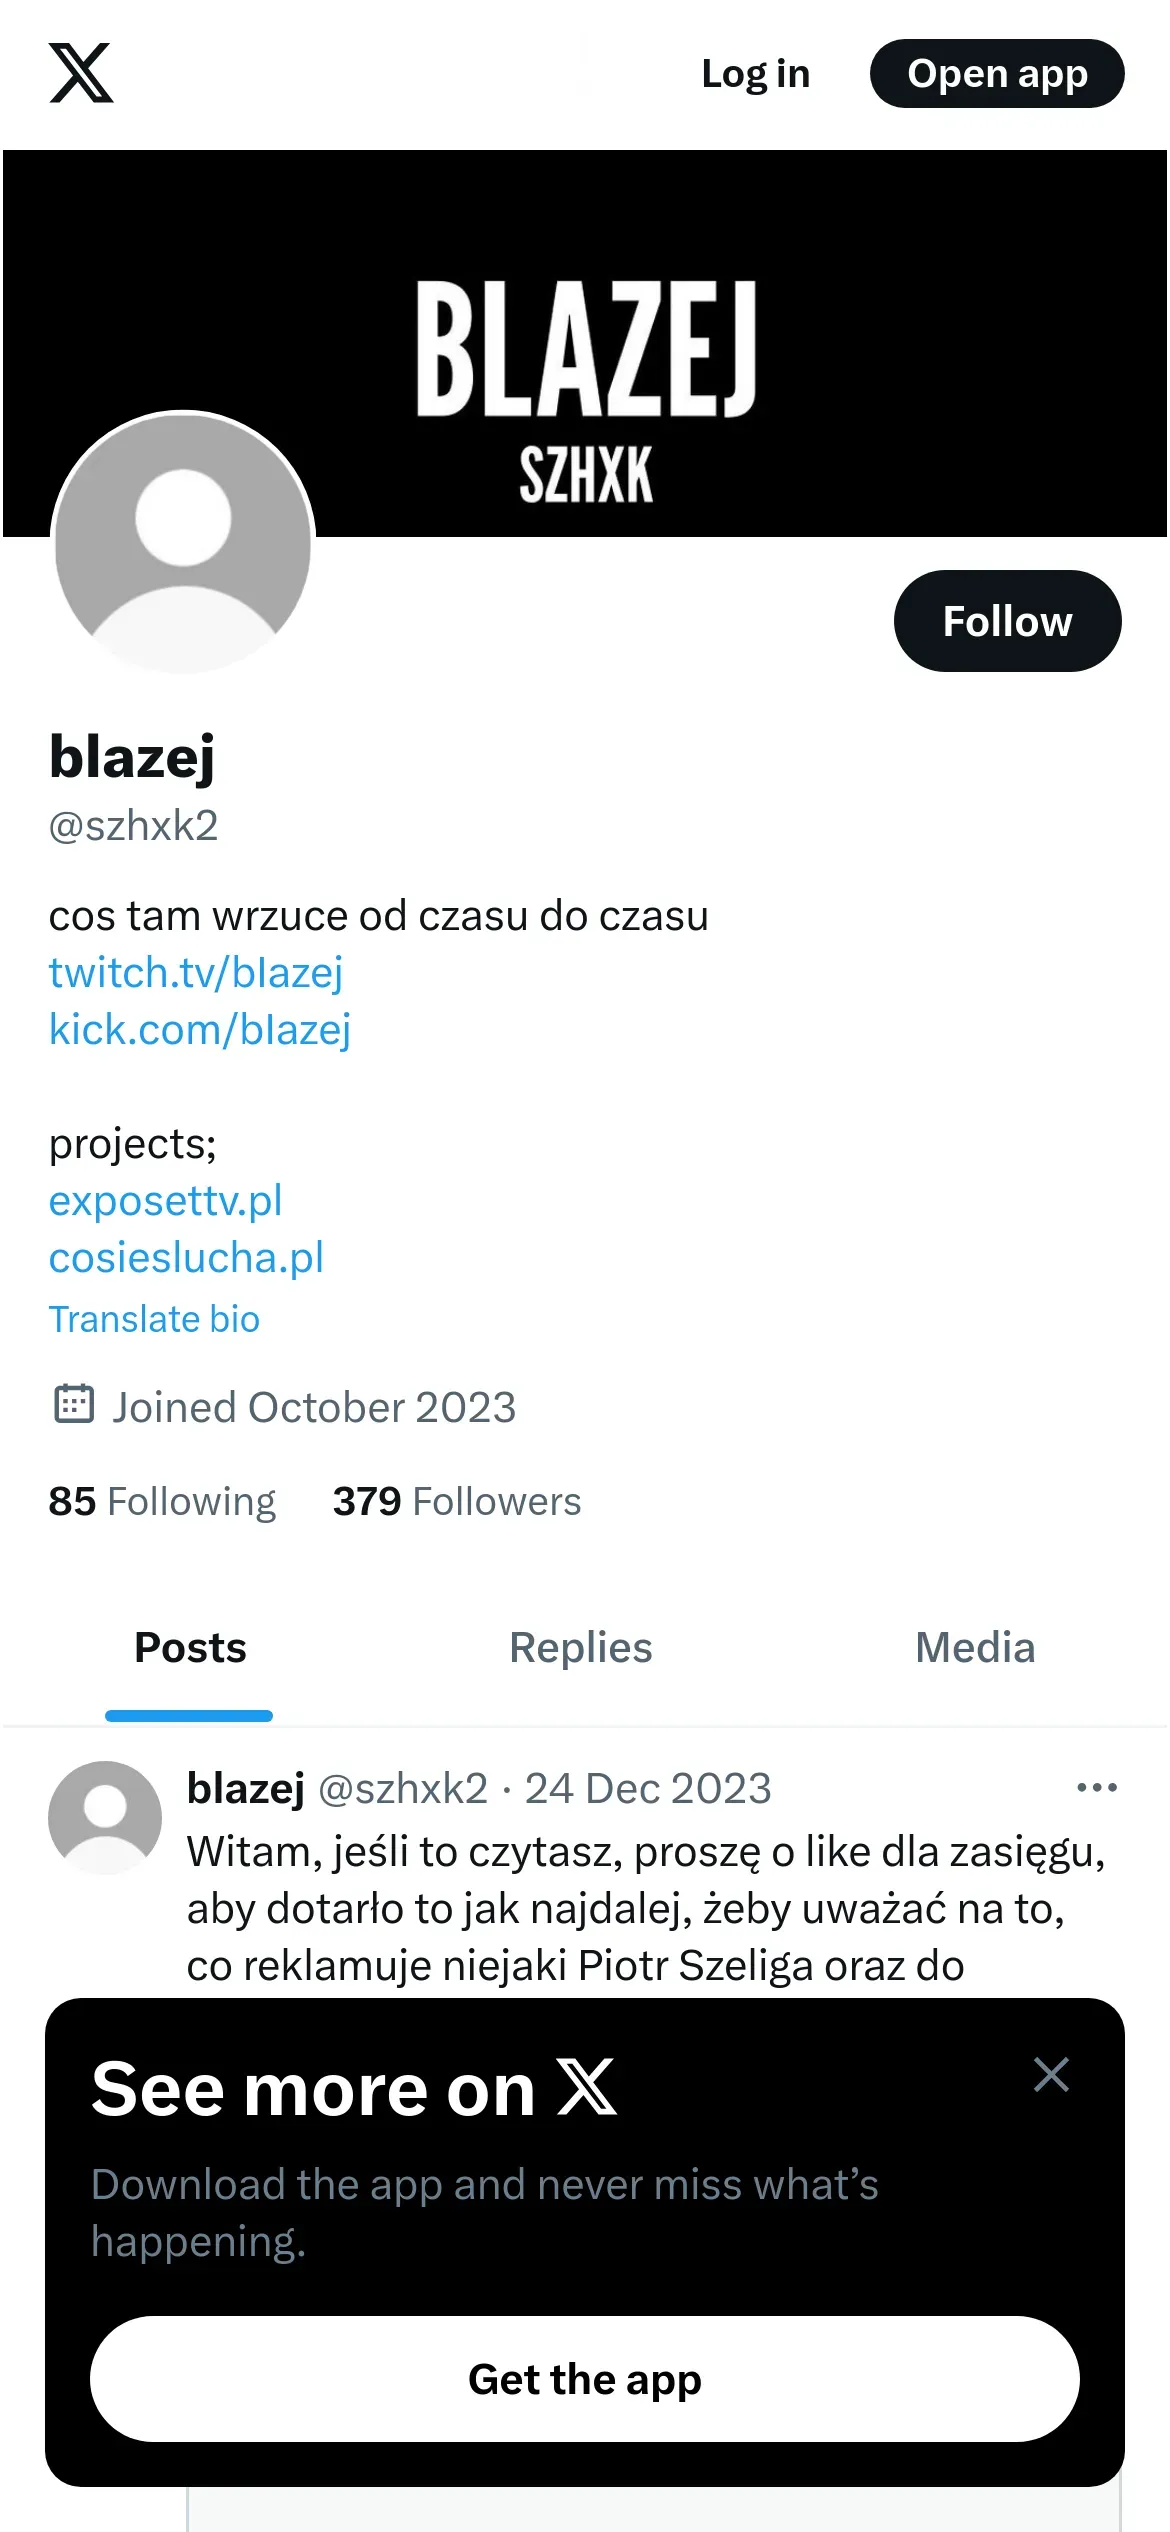Open the three-dot post options menu

click(x=1097, y=1788)
